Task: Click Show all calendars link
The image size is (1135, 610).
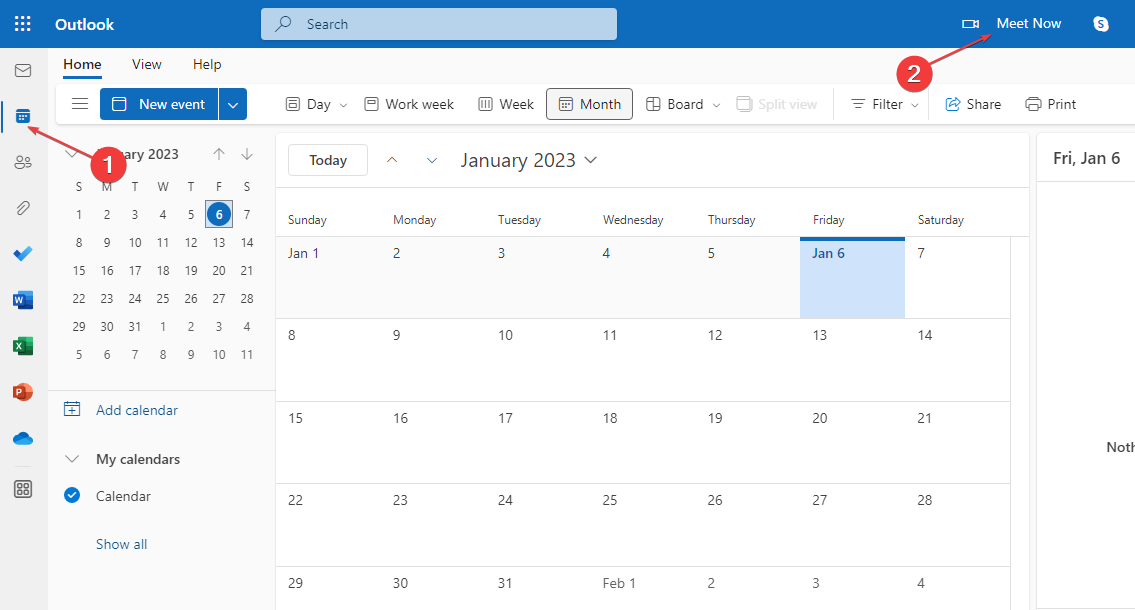Action: tap(122, 544)
